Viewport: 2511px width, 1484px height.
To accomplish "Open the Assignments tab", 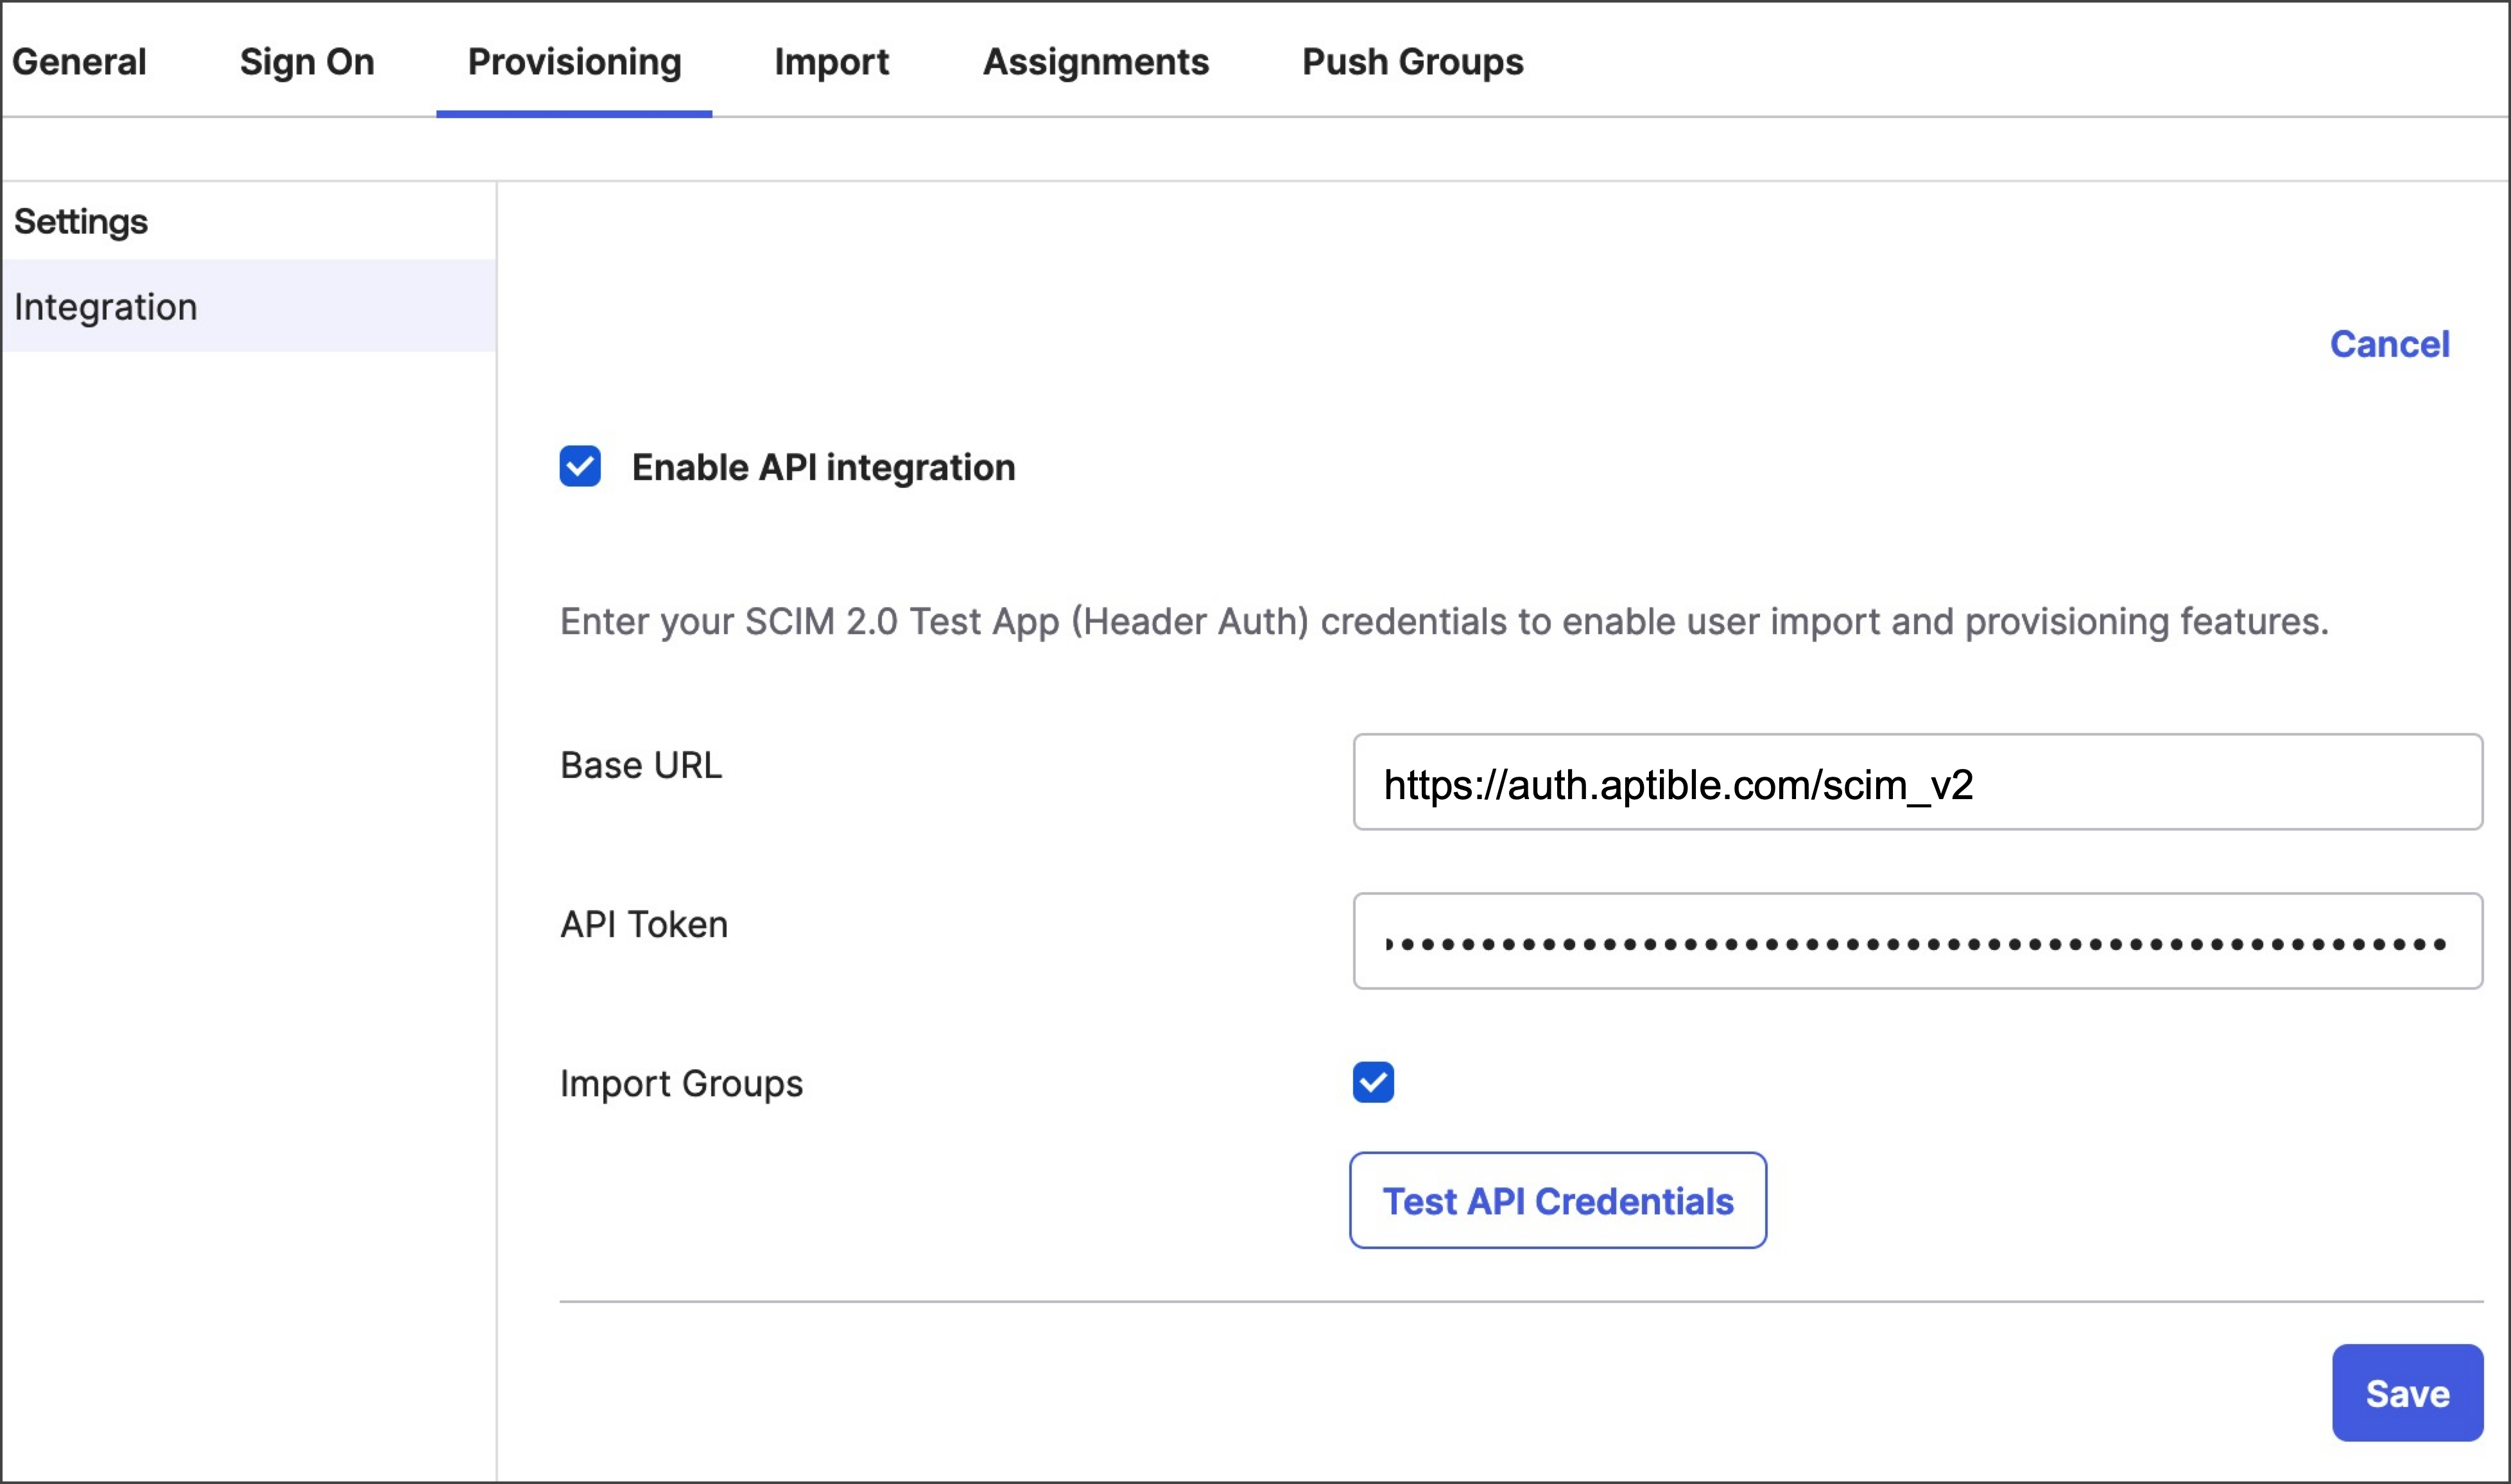I will (1095, 62).
